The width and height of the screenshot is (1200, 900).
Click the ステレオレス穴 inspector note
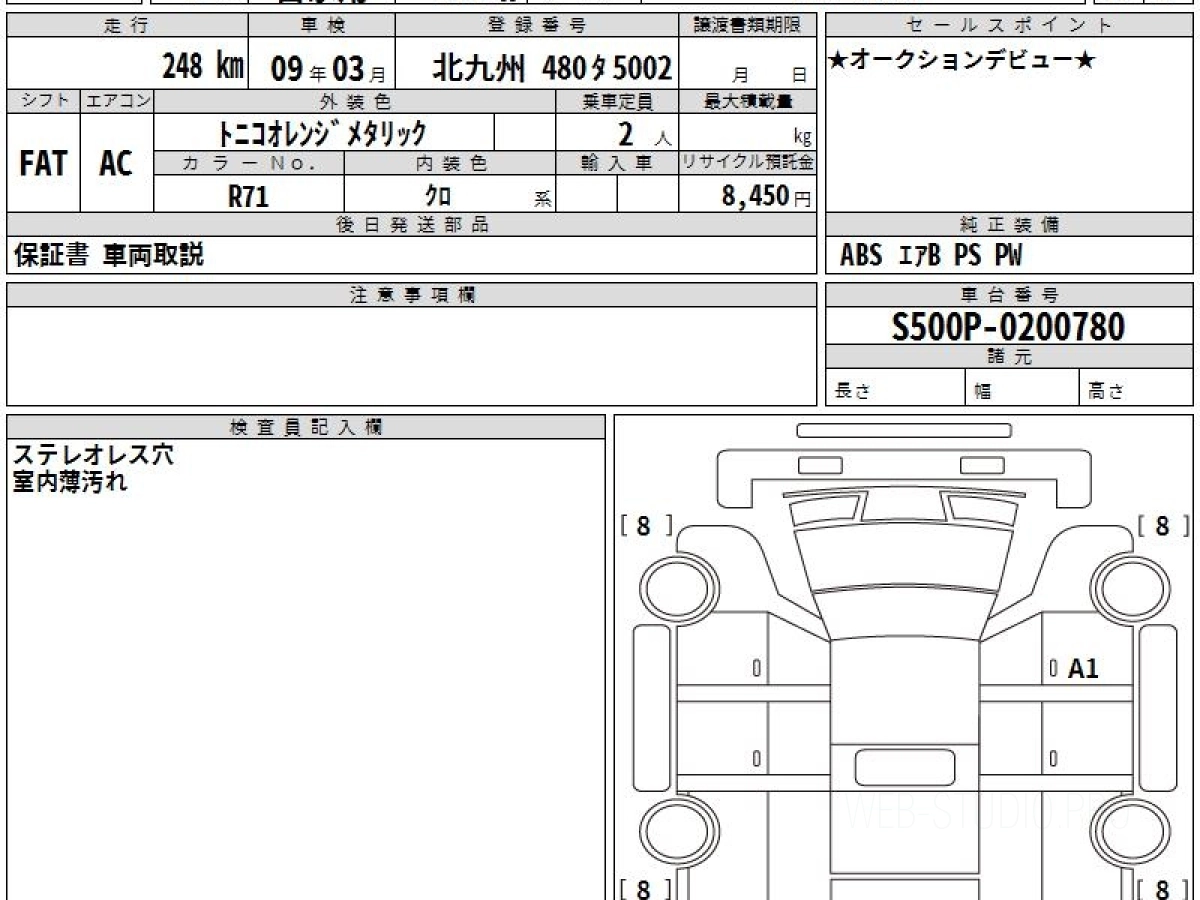(x=93, y=455)
